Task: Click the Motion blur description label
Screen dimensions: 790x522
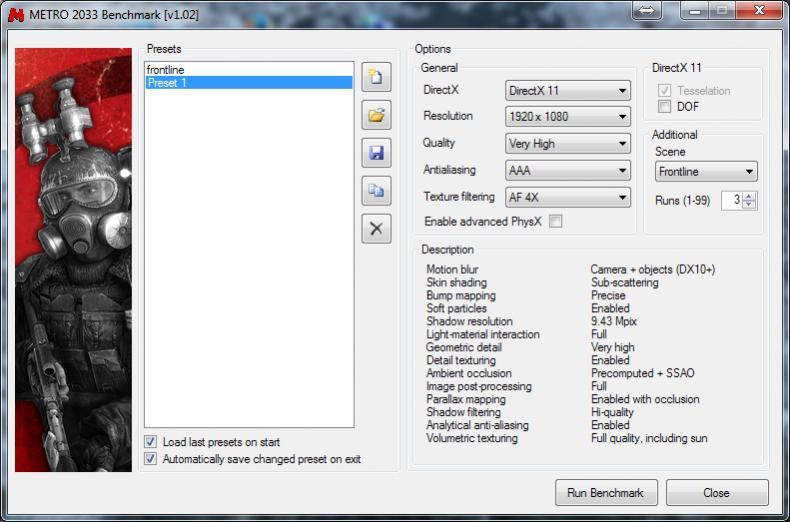Action: click(x=452, y=270)
